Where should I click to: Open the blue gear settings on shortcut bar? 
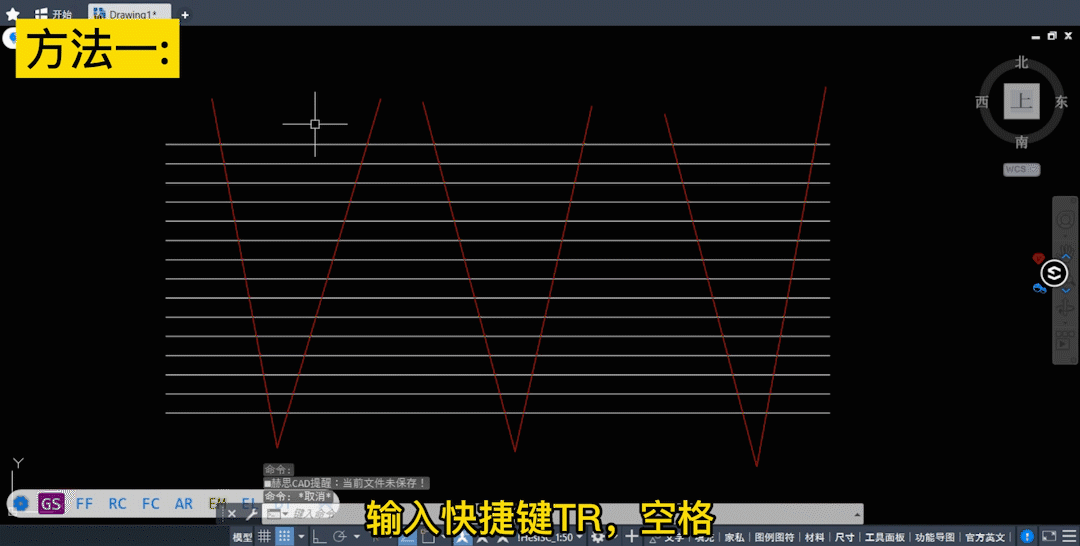(x=21, y=503)
